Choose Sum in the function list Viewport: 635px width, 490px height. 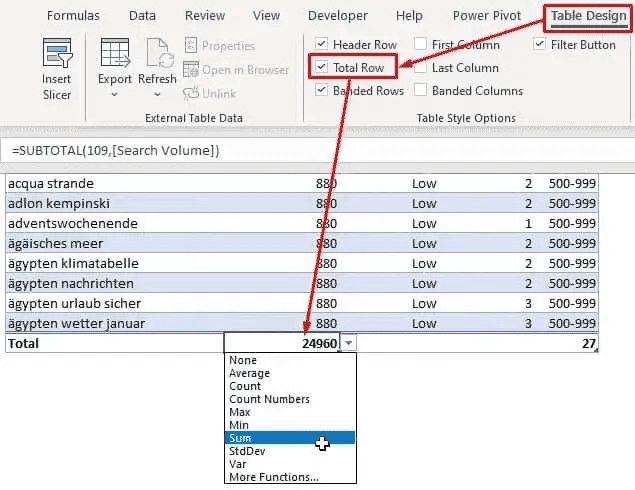click(290, 438)
